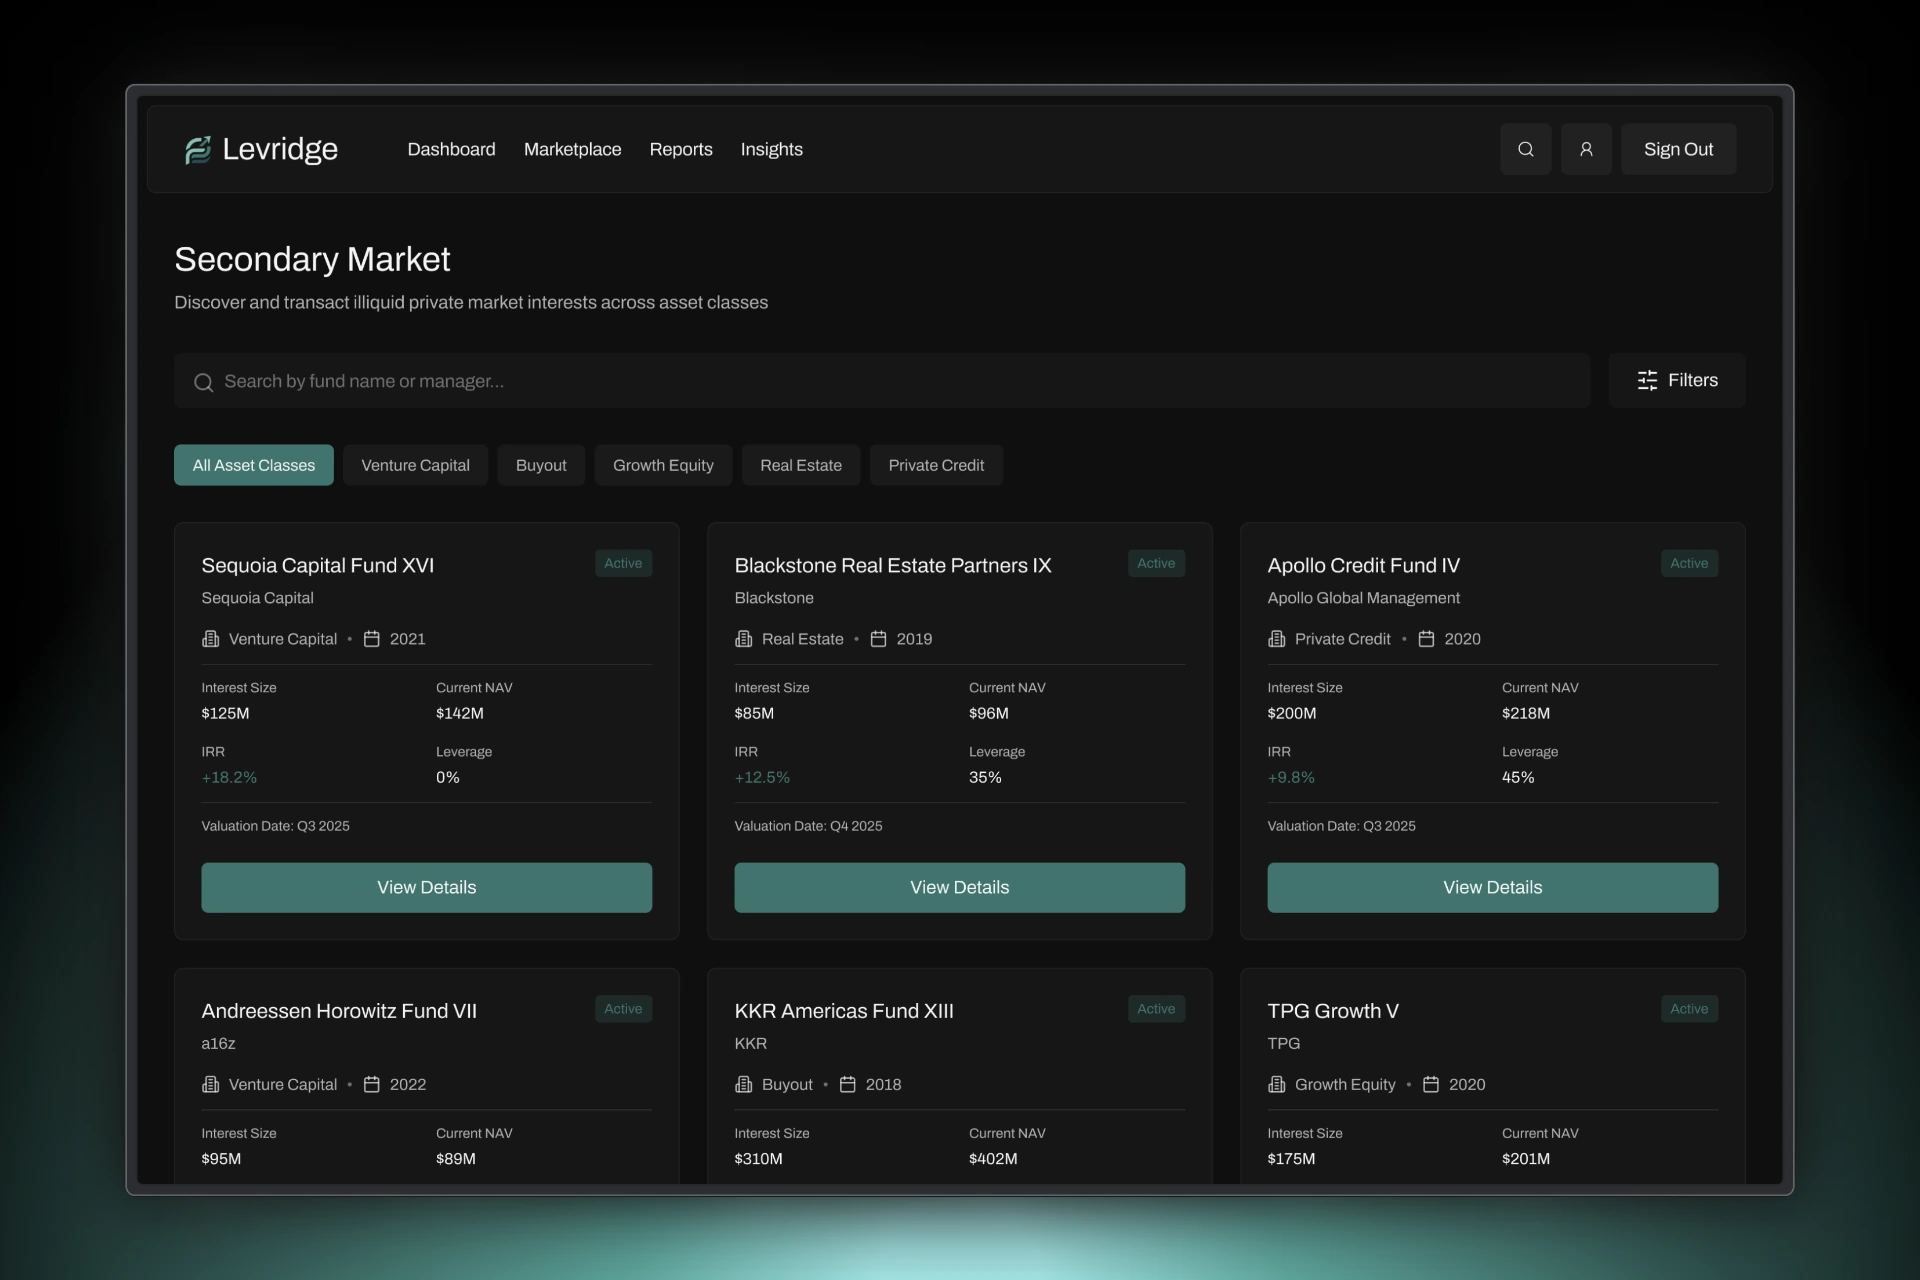Click building icon next to Growth Equity on TPG card
This screenshot has width=1920, height=1280.
[1276, 1084]
